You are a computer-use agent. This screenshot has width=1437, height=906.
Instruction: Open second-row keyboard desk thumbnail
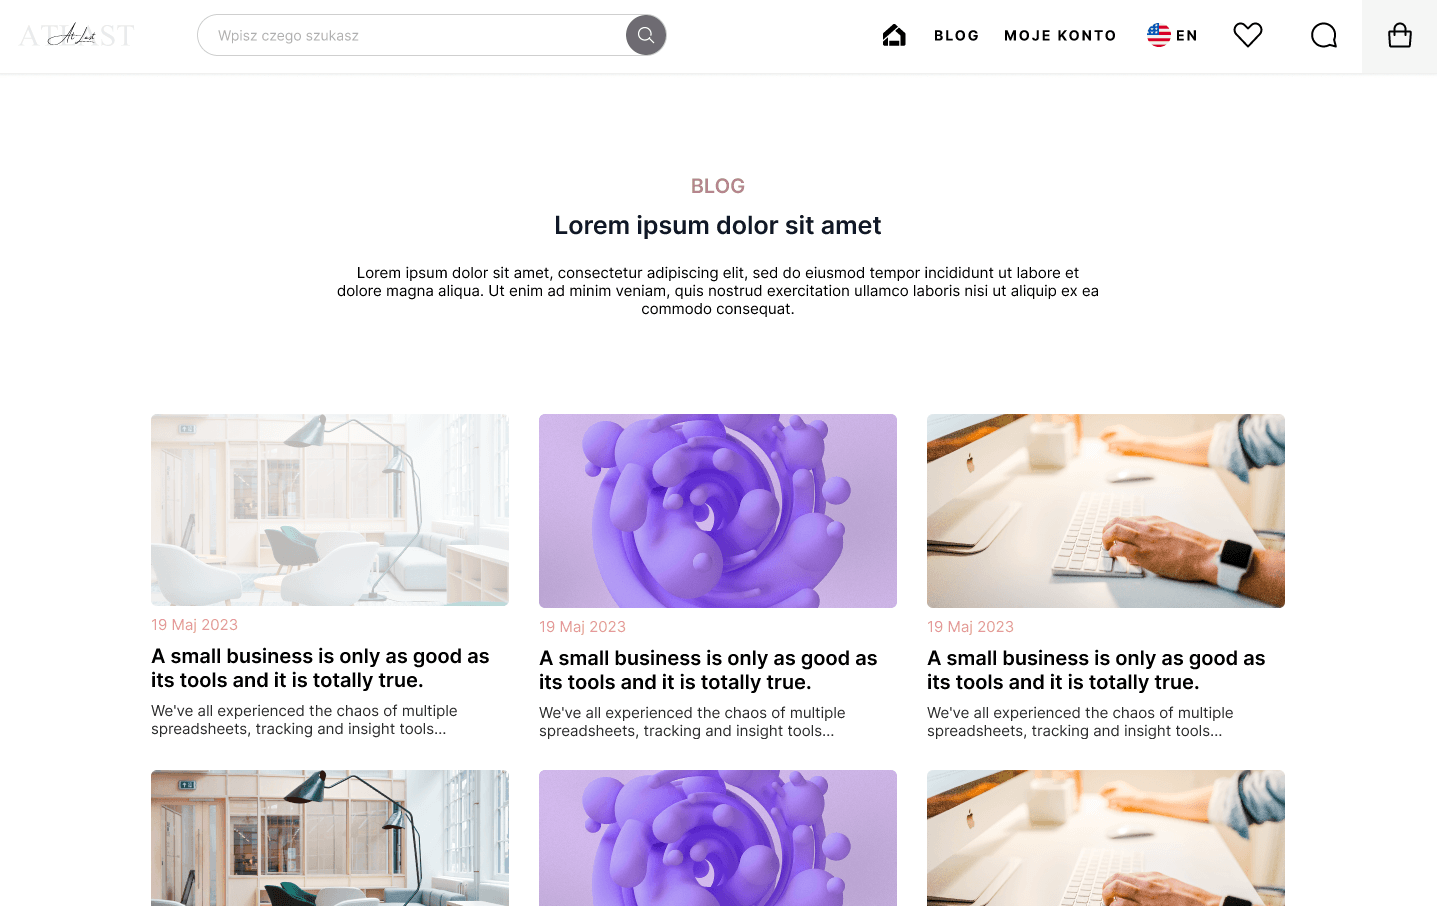[x=1106, y=838]
